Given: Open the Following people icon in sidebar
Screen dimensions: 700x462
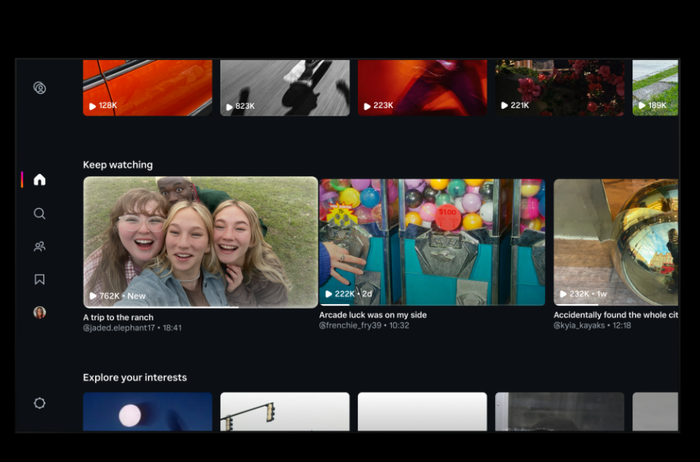Looking at the screenshot, I should click(x=40, y=246).
